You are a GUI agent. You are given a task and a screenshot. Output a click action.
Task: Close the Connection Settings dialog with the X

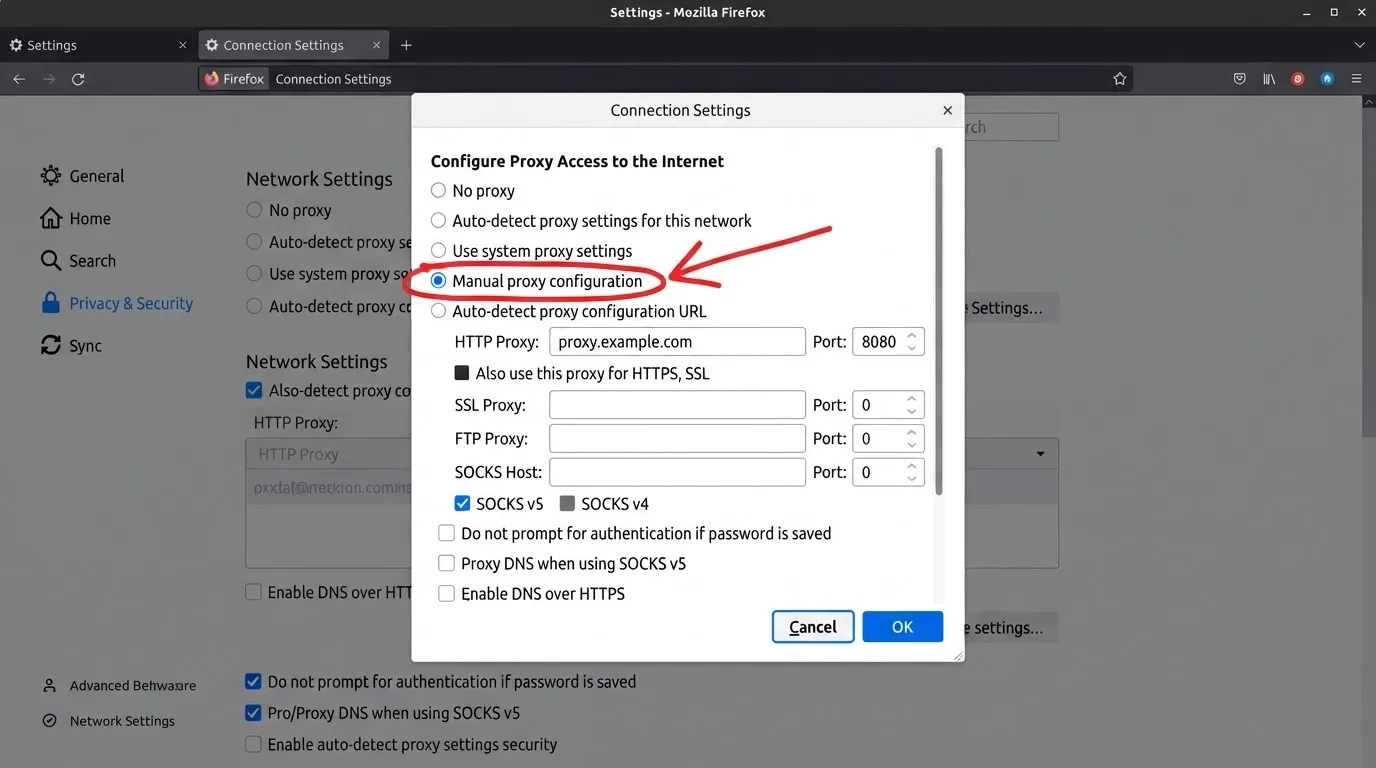coord(948,110)
